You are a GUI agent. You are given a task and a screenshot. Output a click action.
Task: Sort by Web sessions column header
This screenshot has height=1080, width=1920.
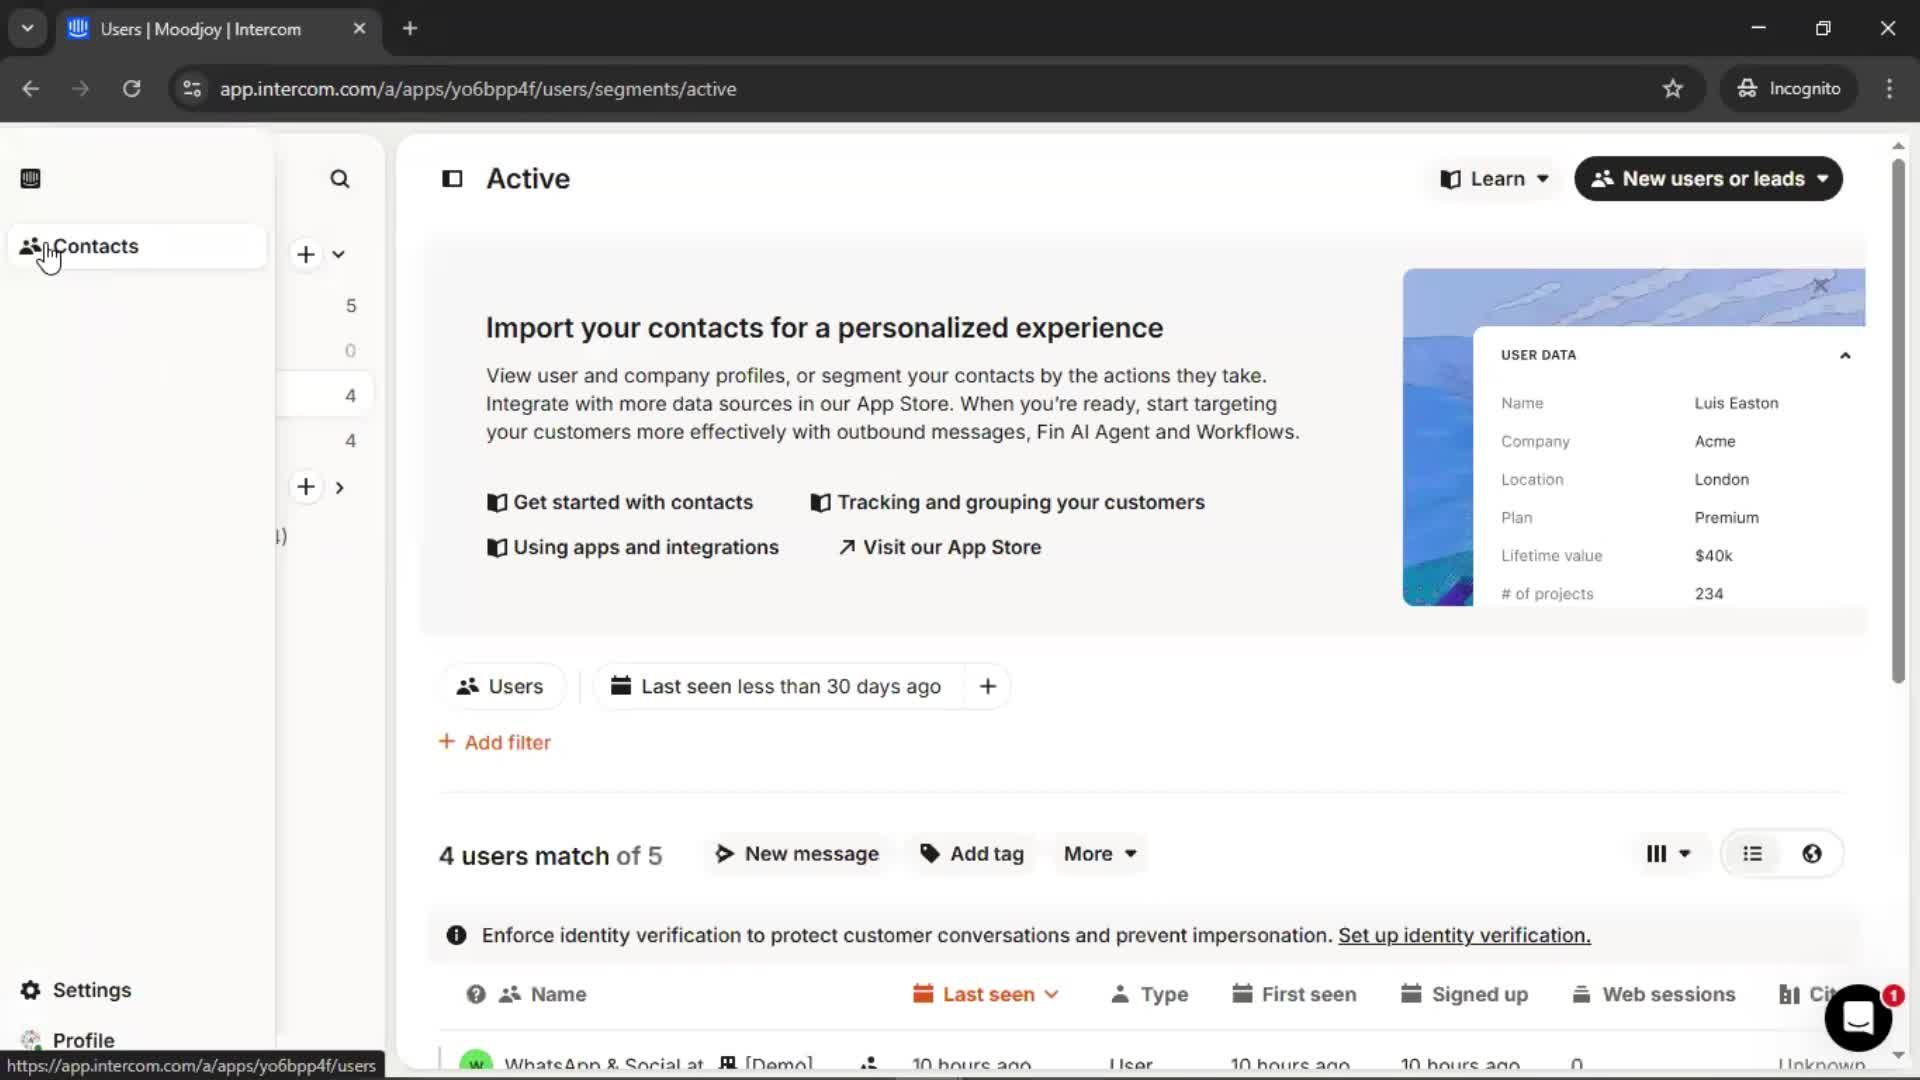click(x=1654, y=994)
